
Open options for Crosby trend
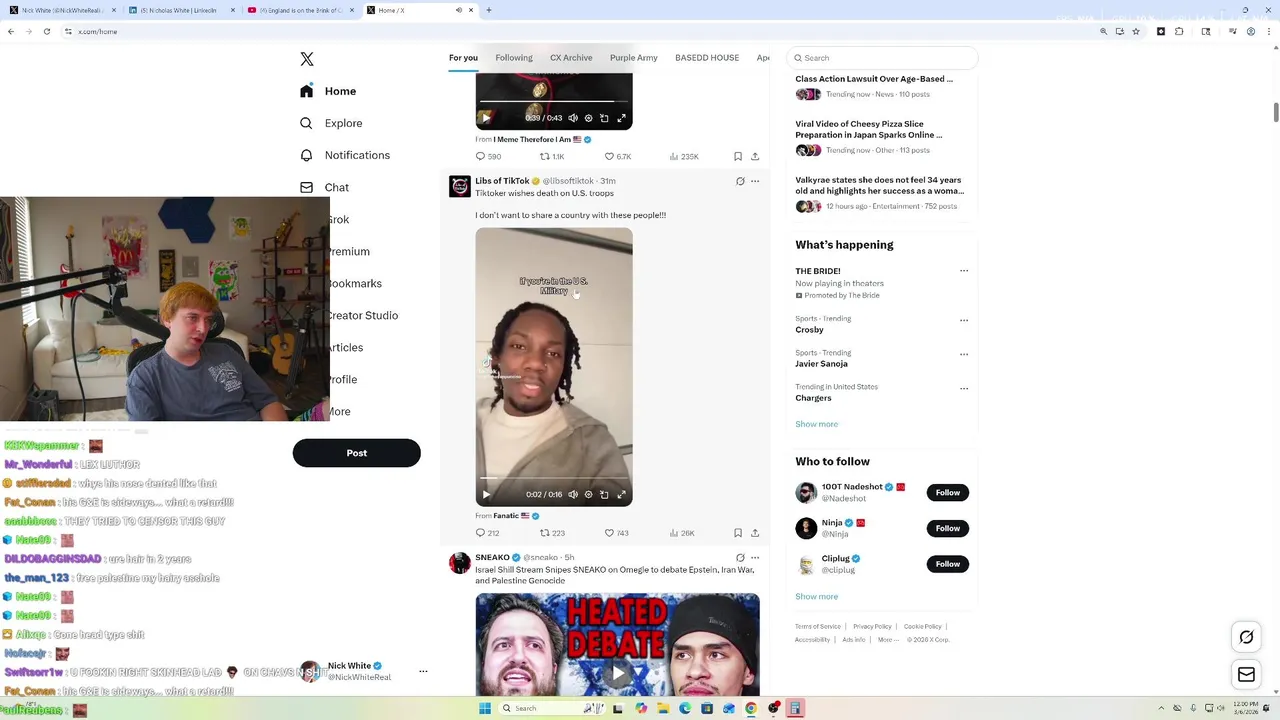coord(964,321)
